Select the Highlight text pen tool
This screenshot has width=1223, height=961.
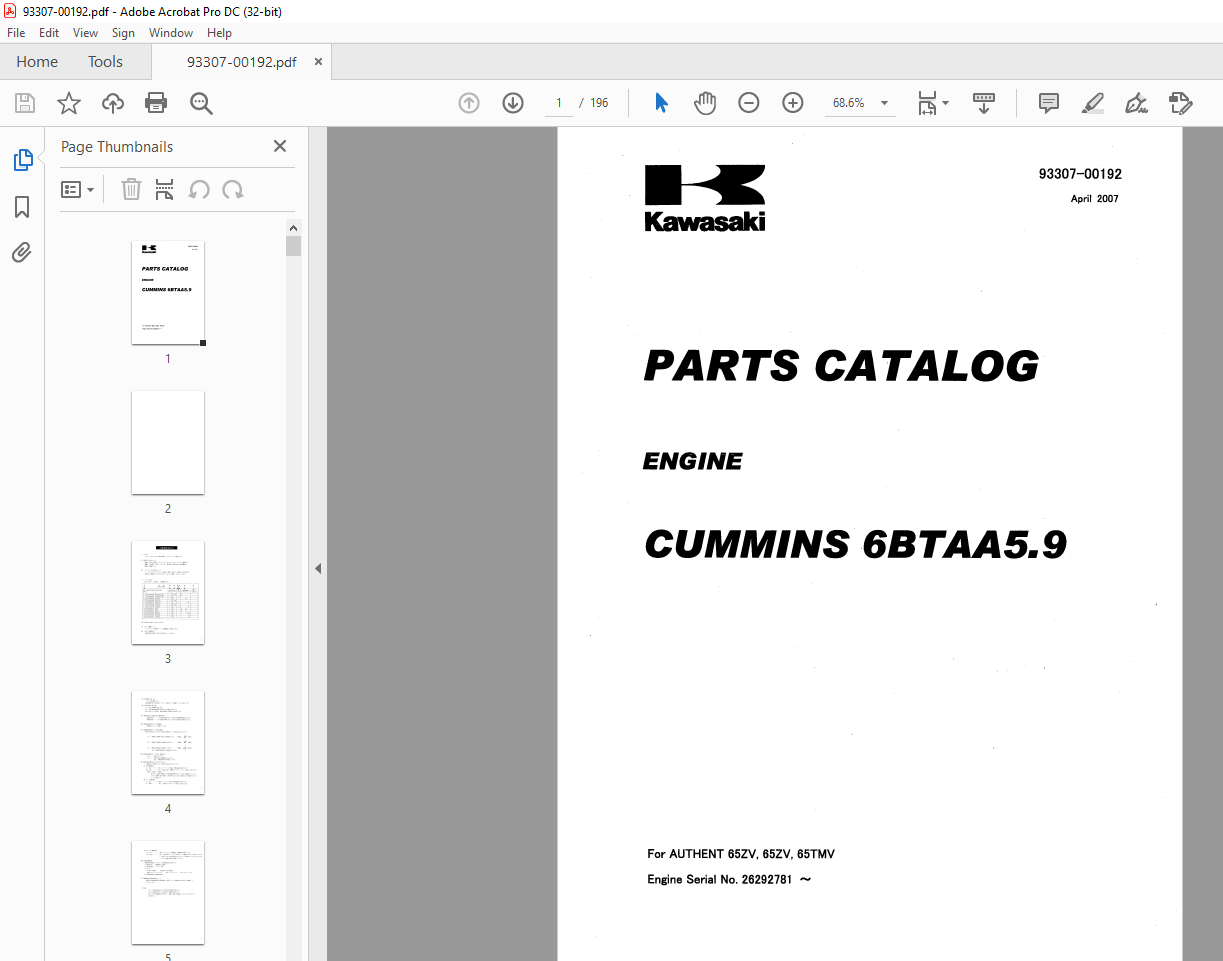tap(1093, 103)
